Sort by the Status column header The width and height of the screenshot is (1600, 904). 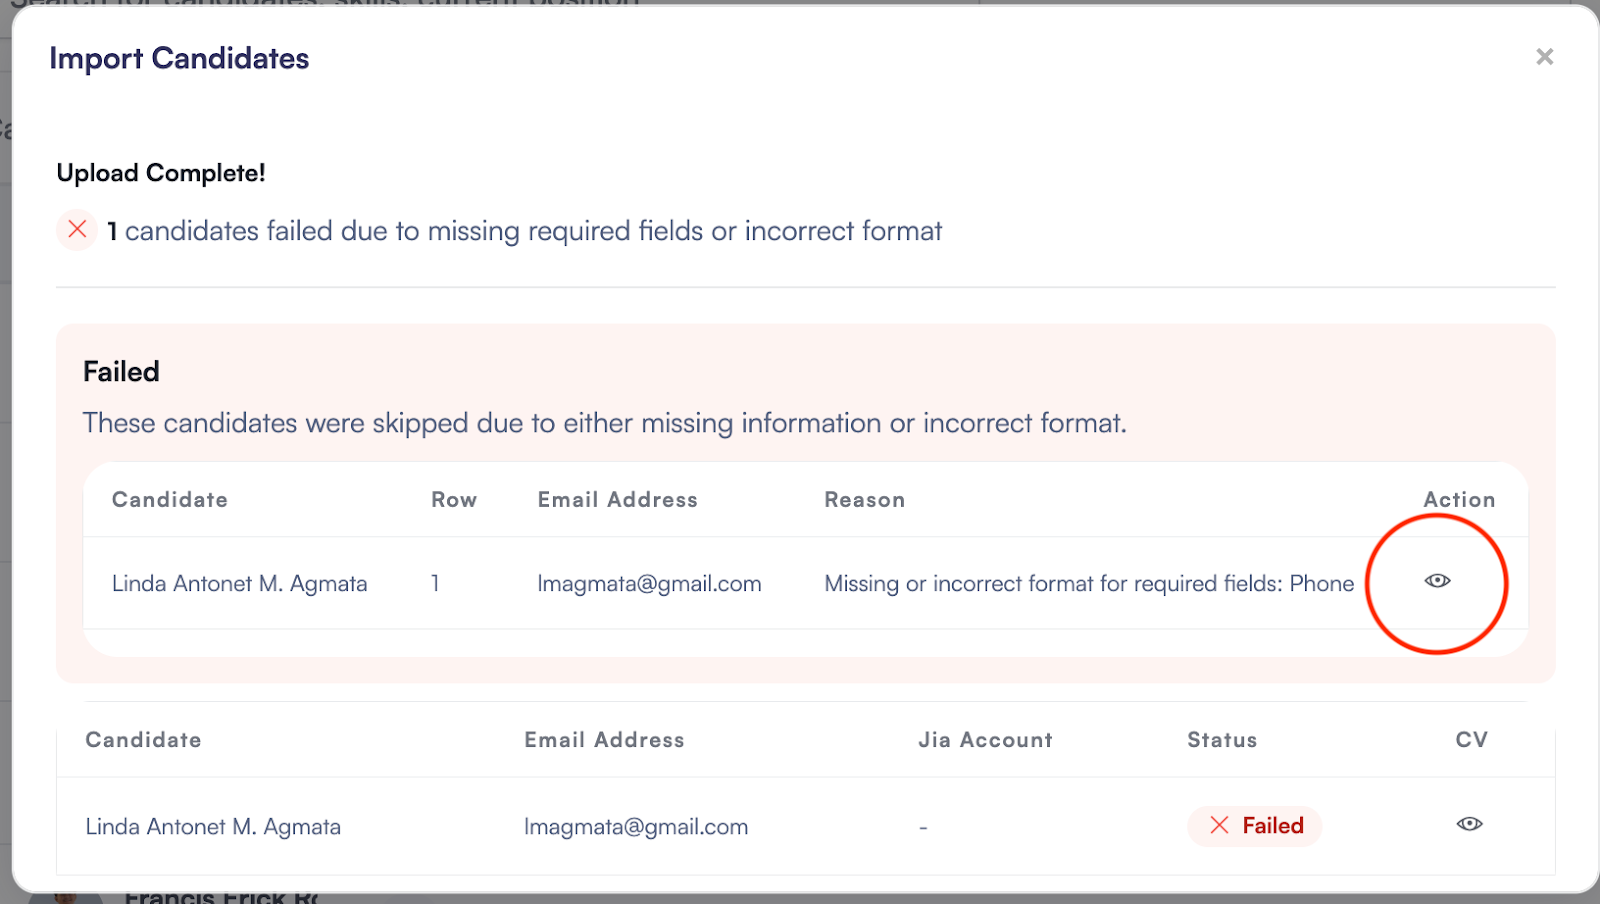coord(1222,740)
